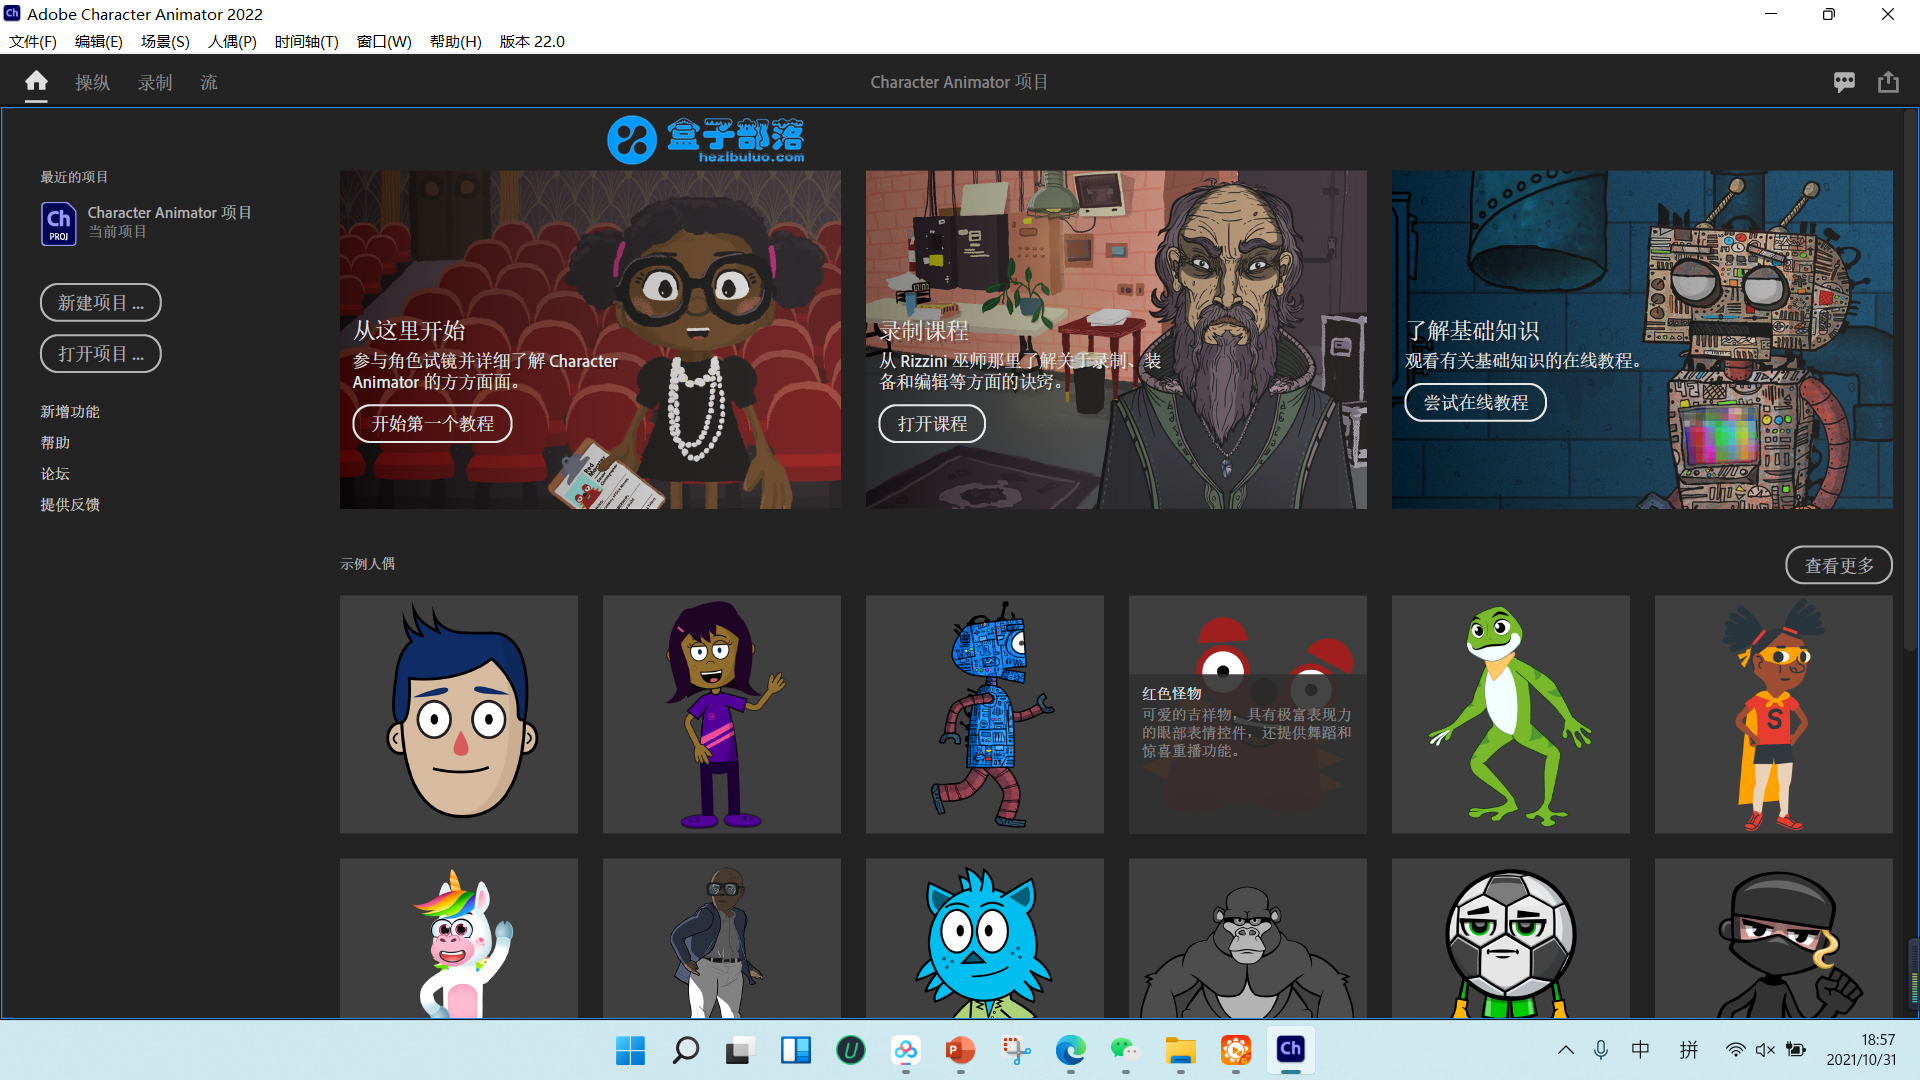Viewport: 1920px width, 1080px height.
Task: Go to the Home workspace icon
Action: point(36,82)
